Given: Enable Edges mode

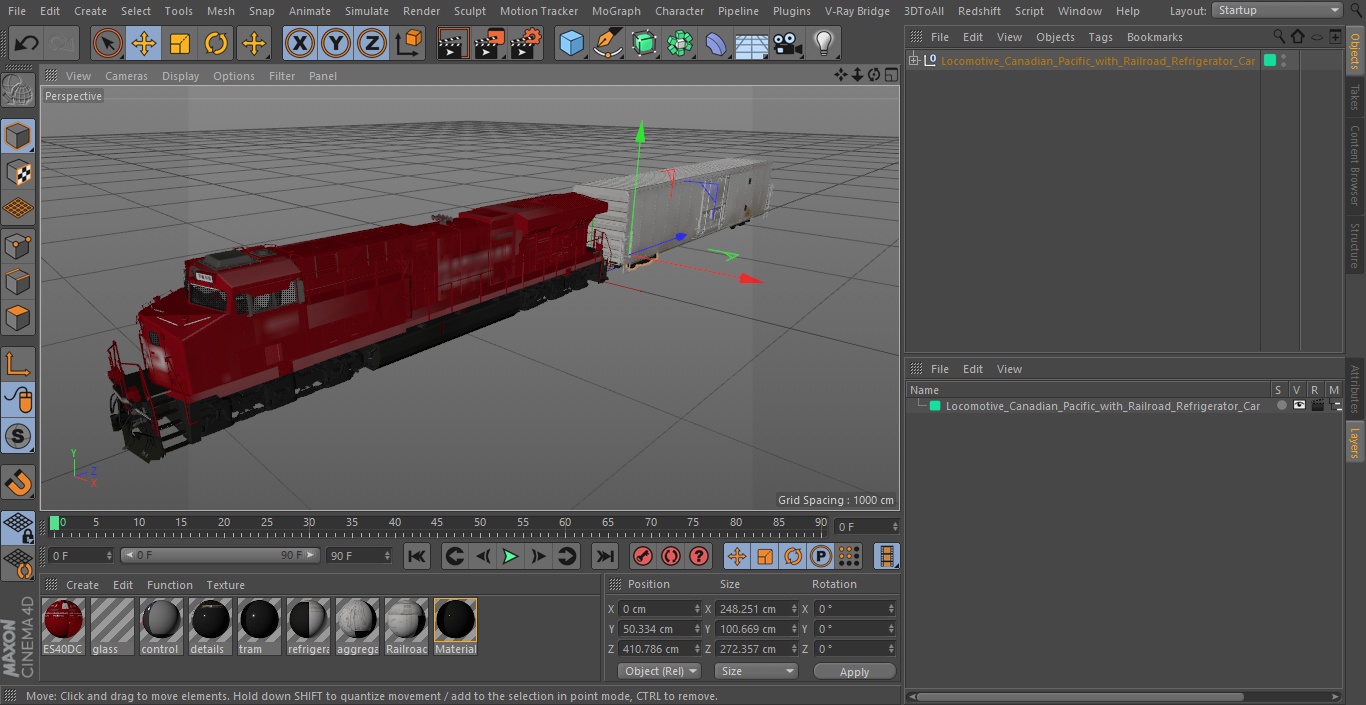Looking at the screenshot, I should (x=18, y=281).
